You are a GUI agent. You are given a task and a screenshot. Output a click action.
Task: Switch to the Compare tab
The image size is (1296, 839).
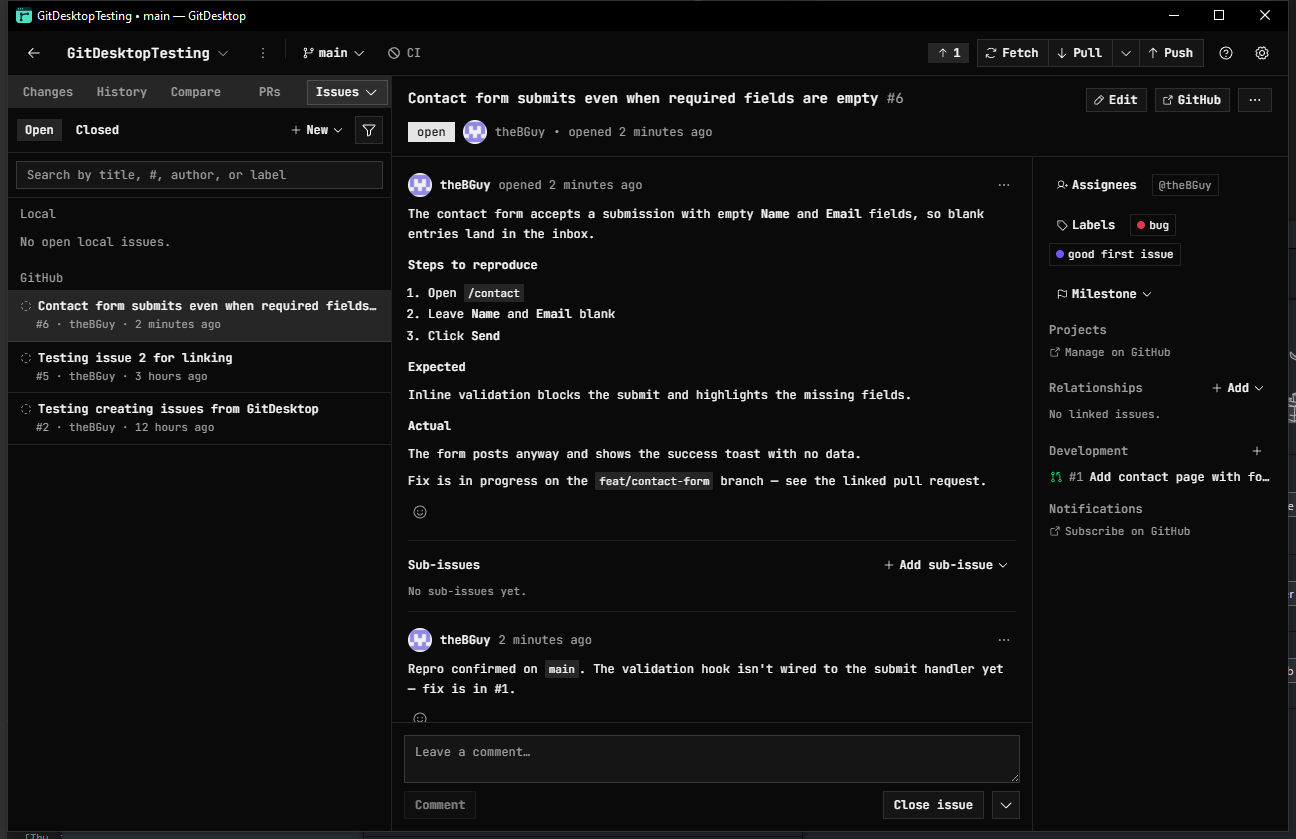tap(196, 92)
